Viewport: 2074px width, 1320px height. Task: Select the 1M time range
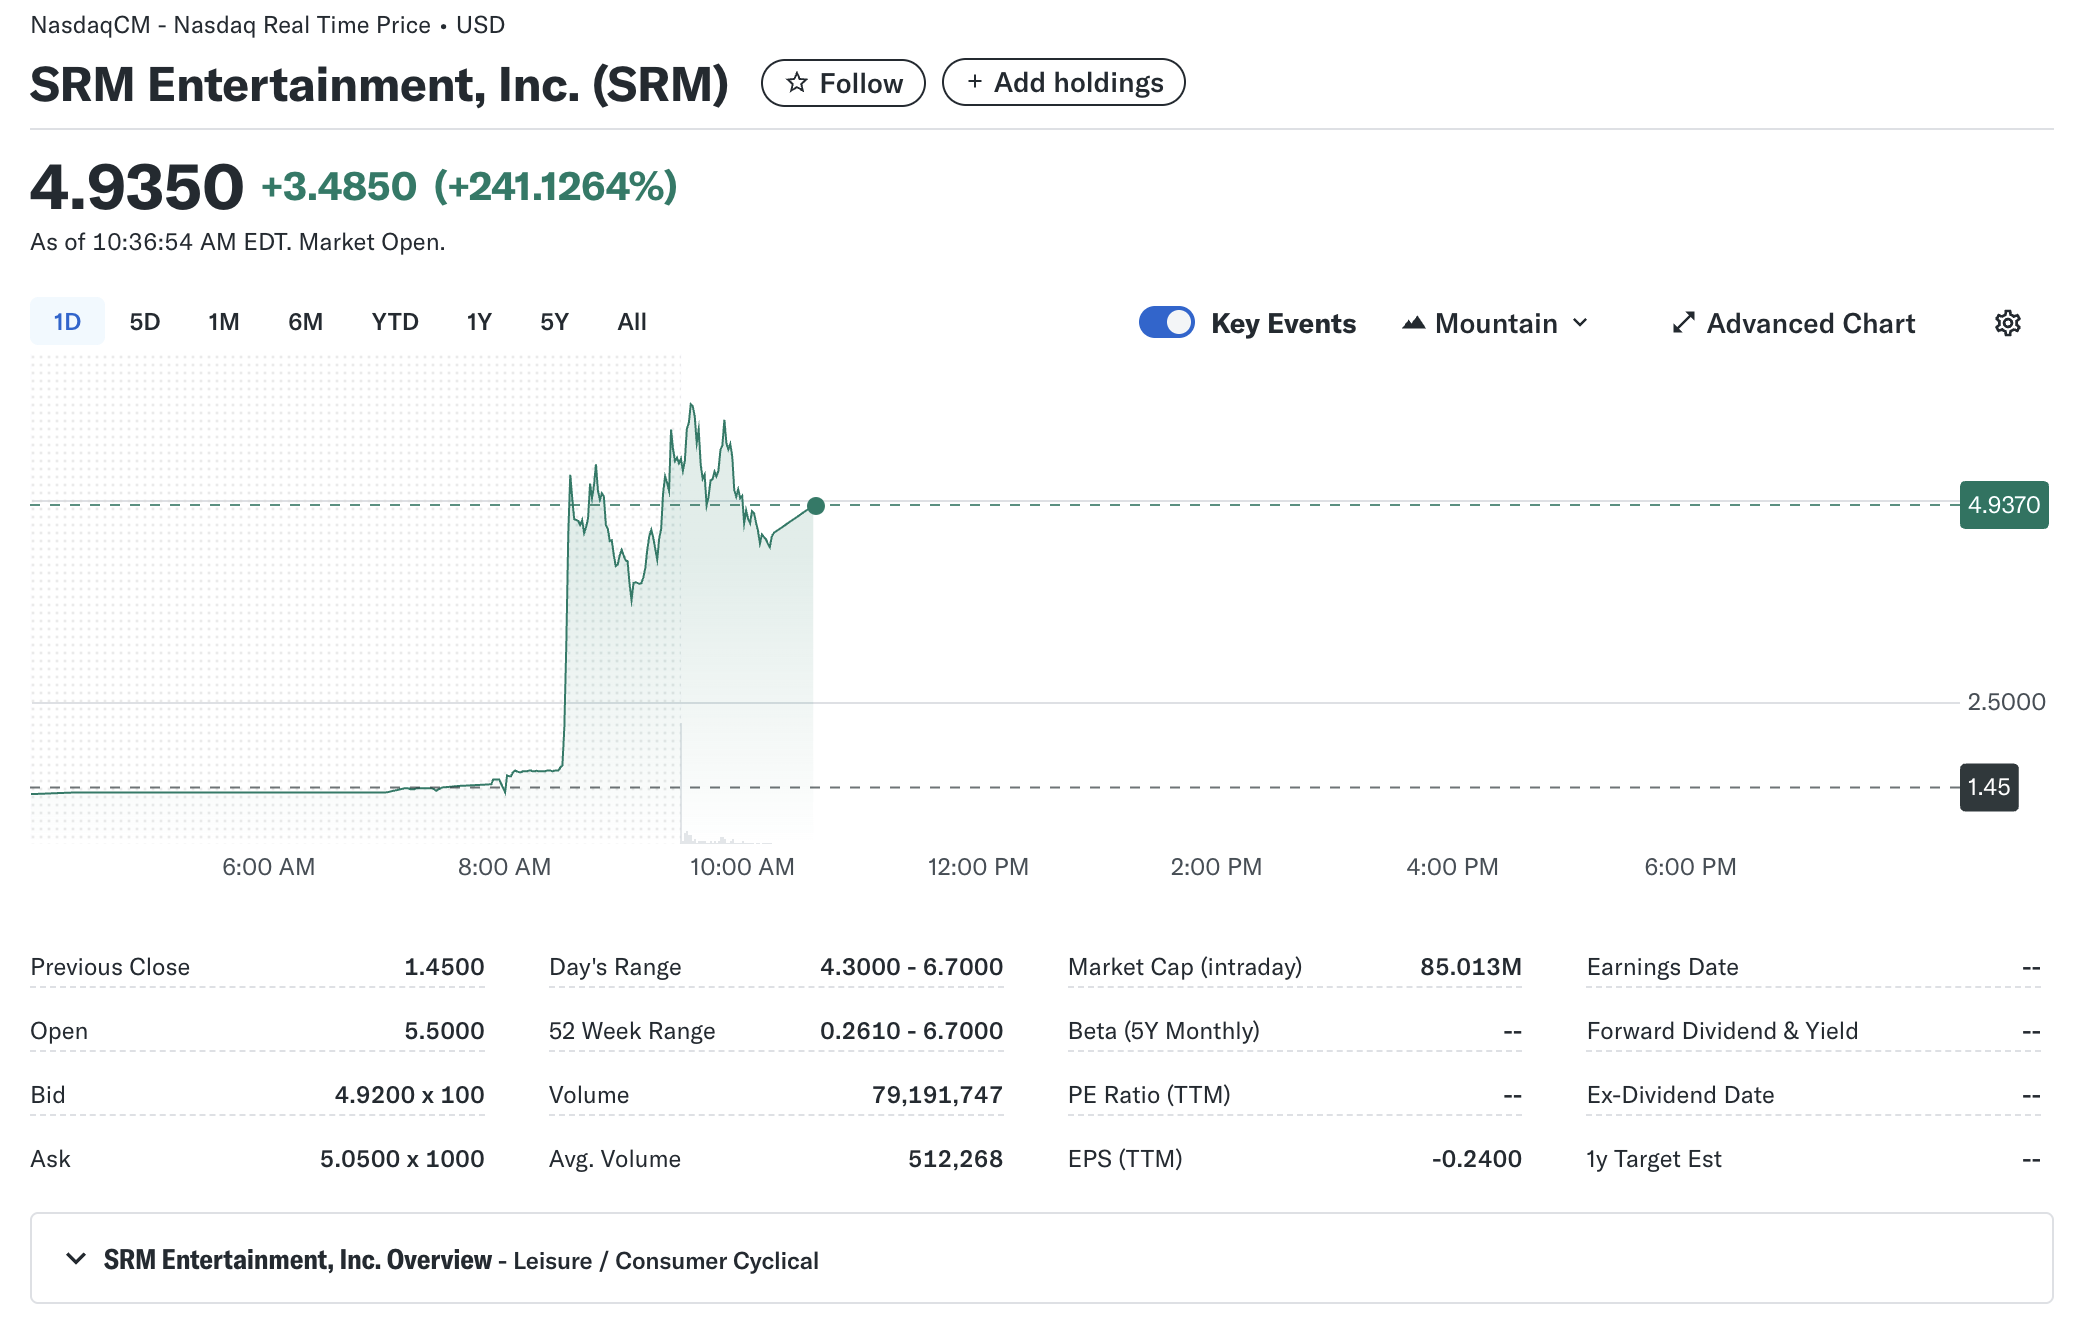[224, 322]
